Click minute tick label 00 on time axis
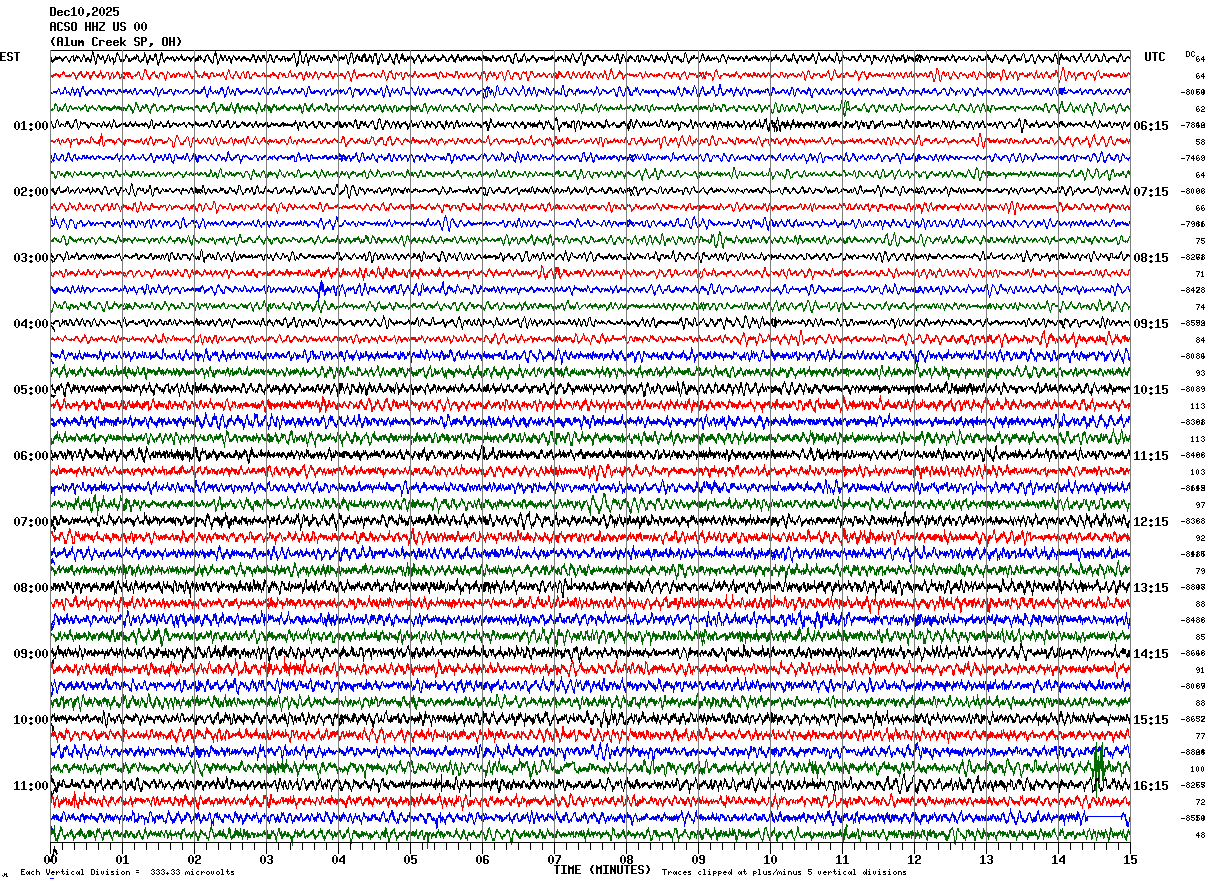The width and height of the screenshot is (1210, 886). point(51,859)
